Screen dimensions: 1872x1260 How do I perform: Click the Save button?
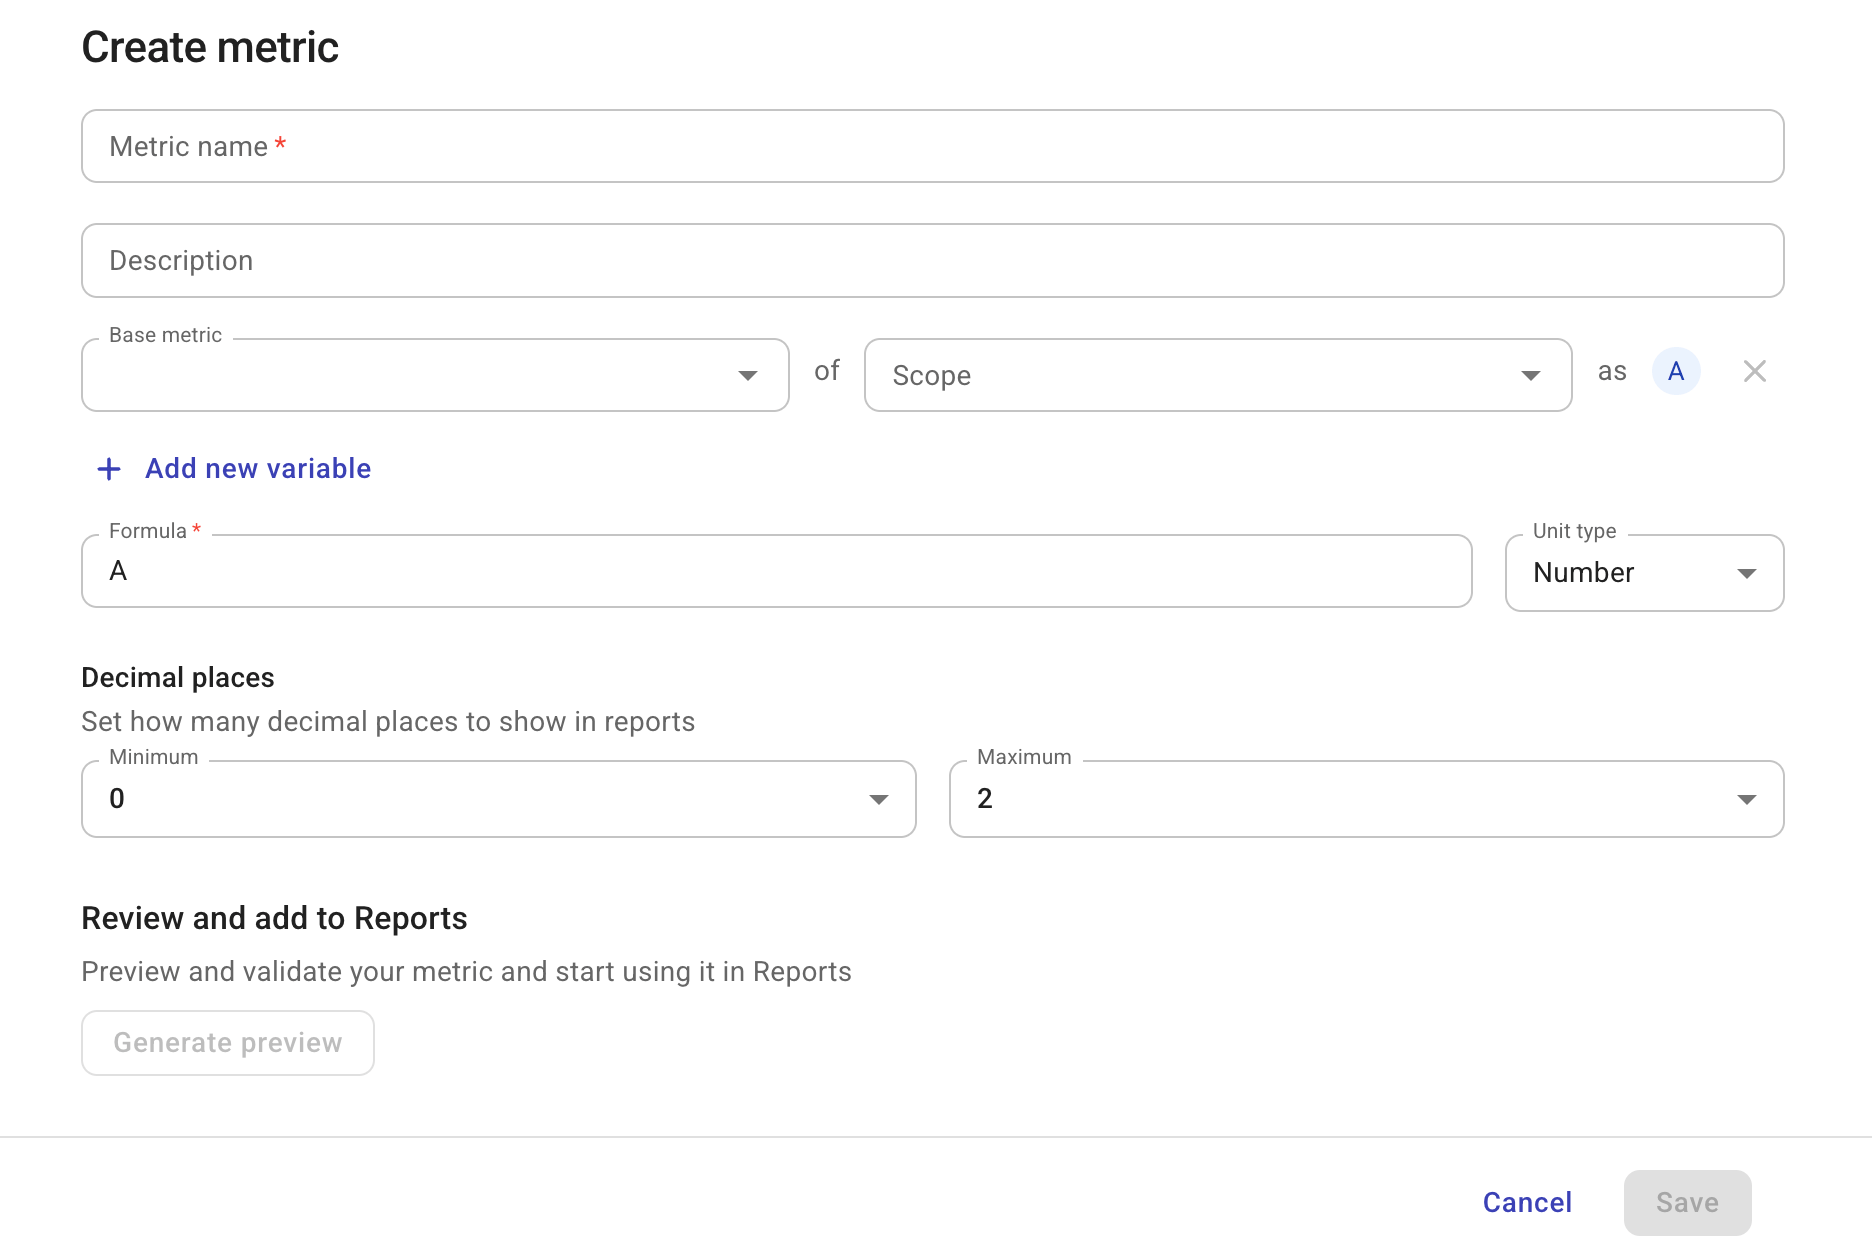pyautogui.click(x=1687, y=1202)
